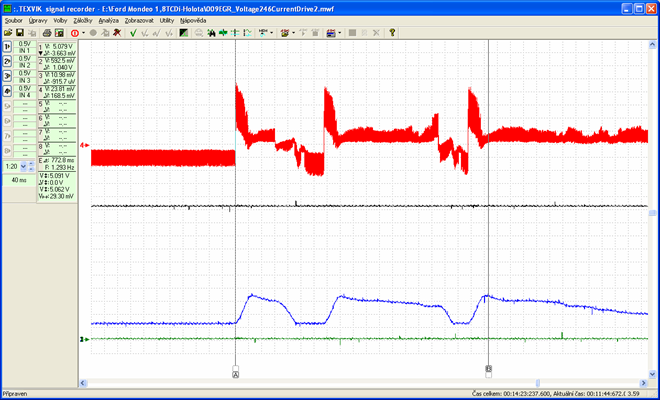The image size is (660, 400).
Task: Toggle channel 4 button on left panel
Action: (8, 91)
